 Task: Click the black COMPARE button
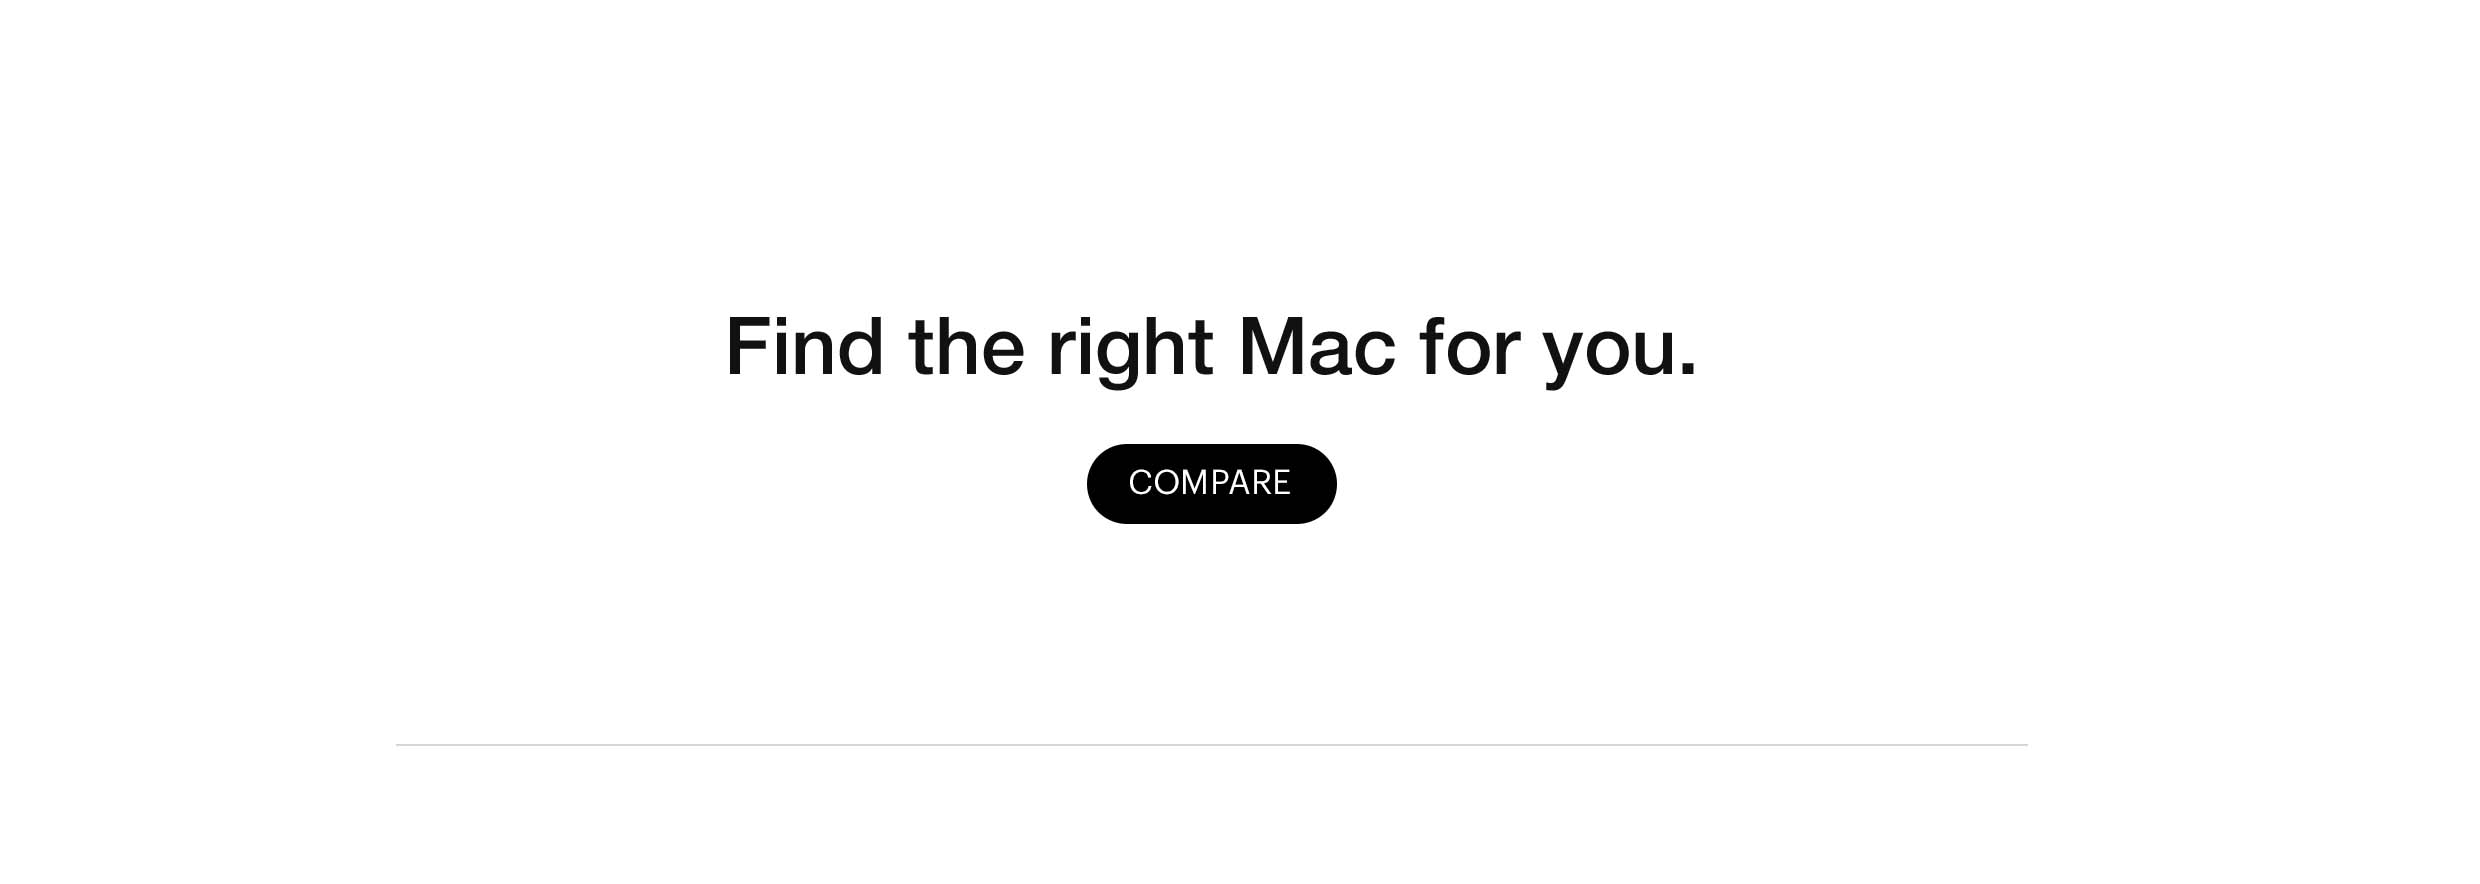[1211, 484]
